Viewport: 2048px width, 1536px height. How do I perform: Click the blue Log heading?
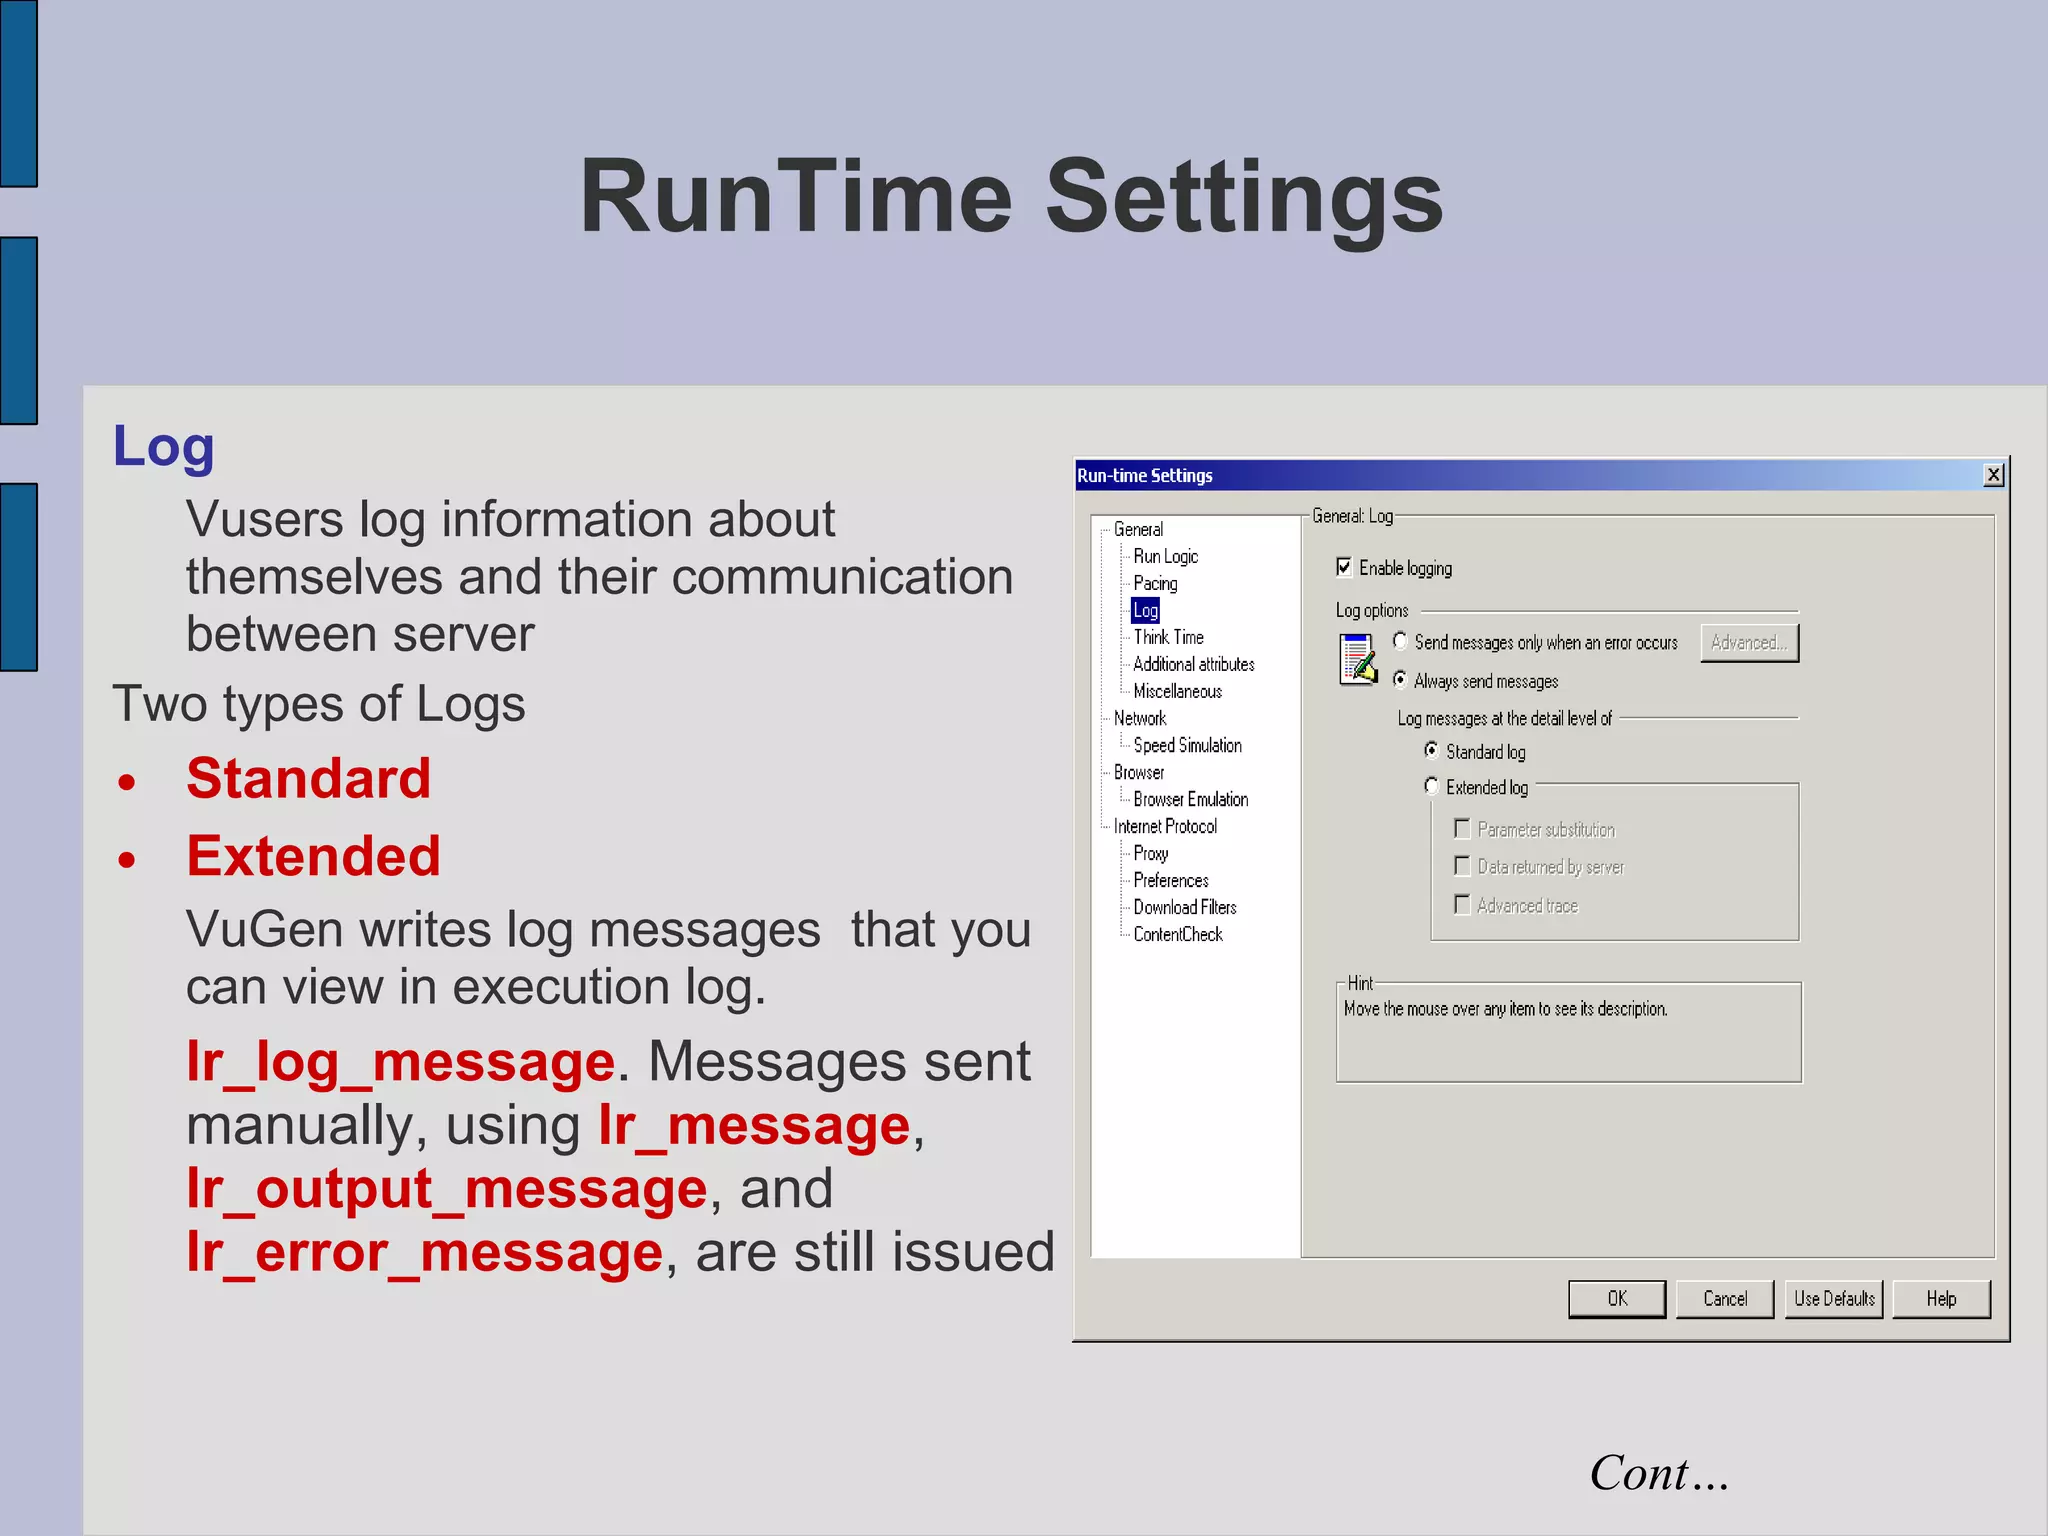(x=163, y=447)
